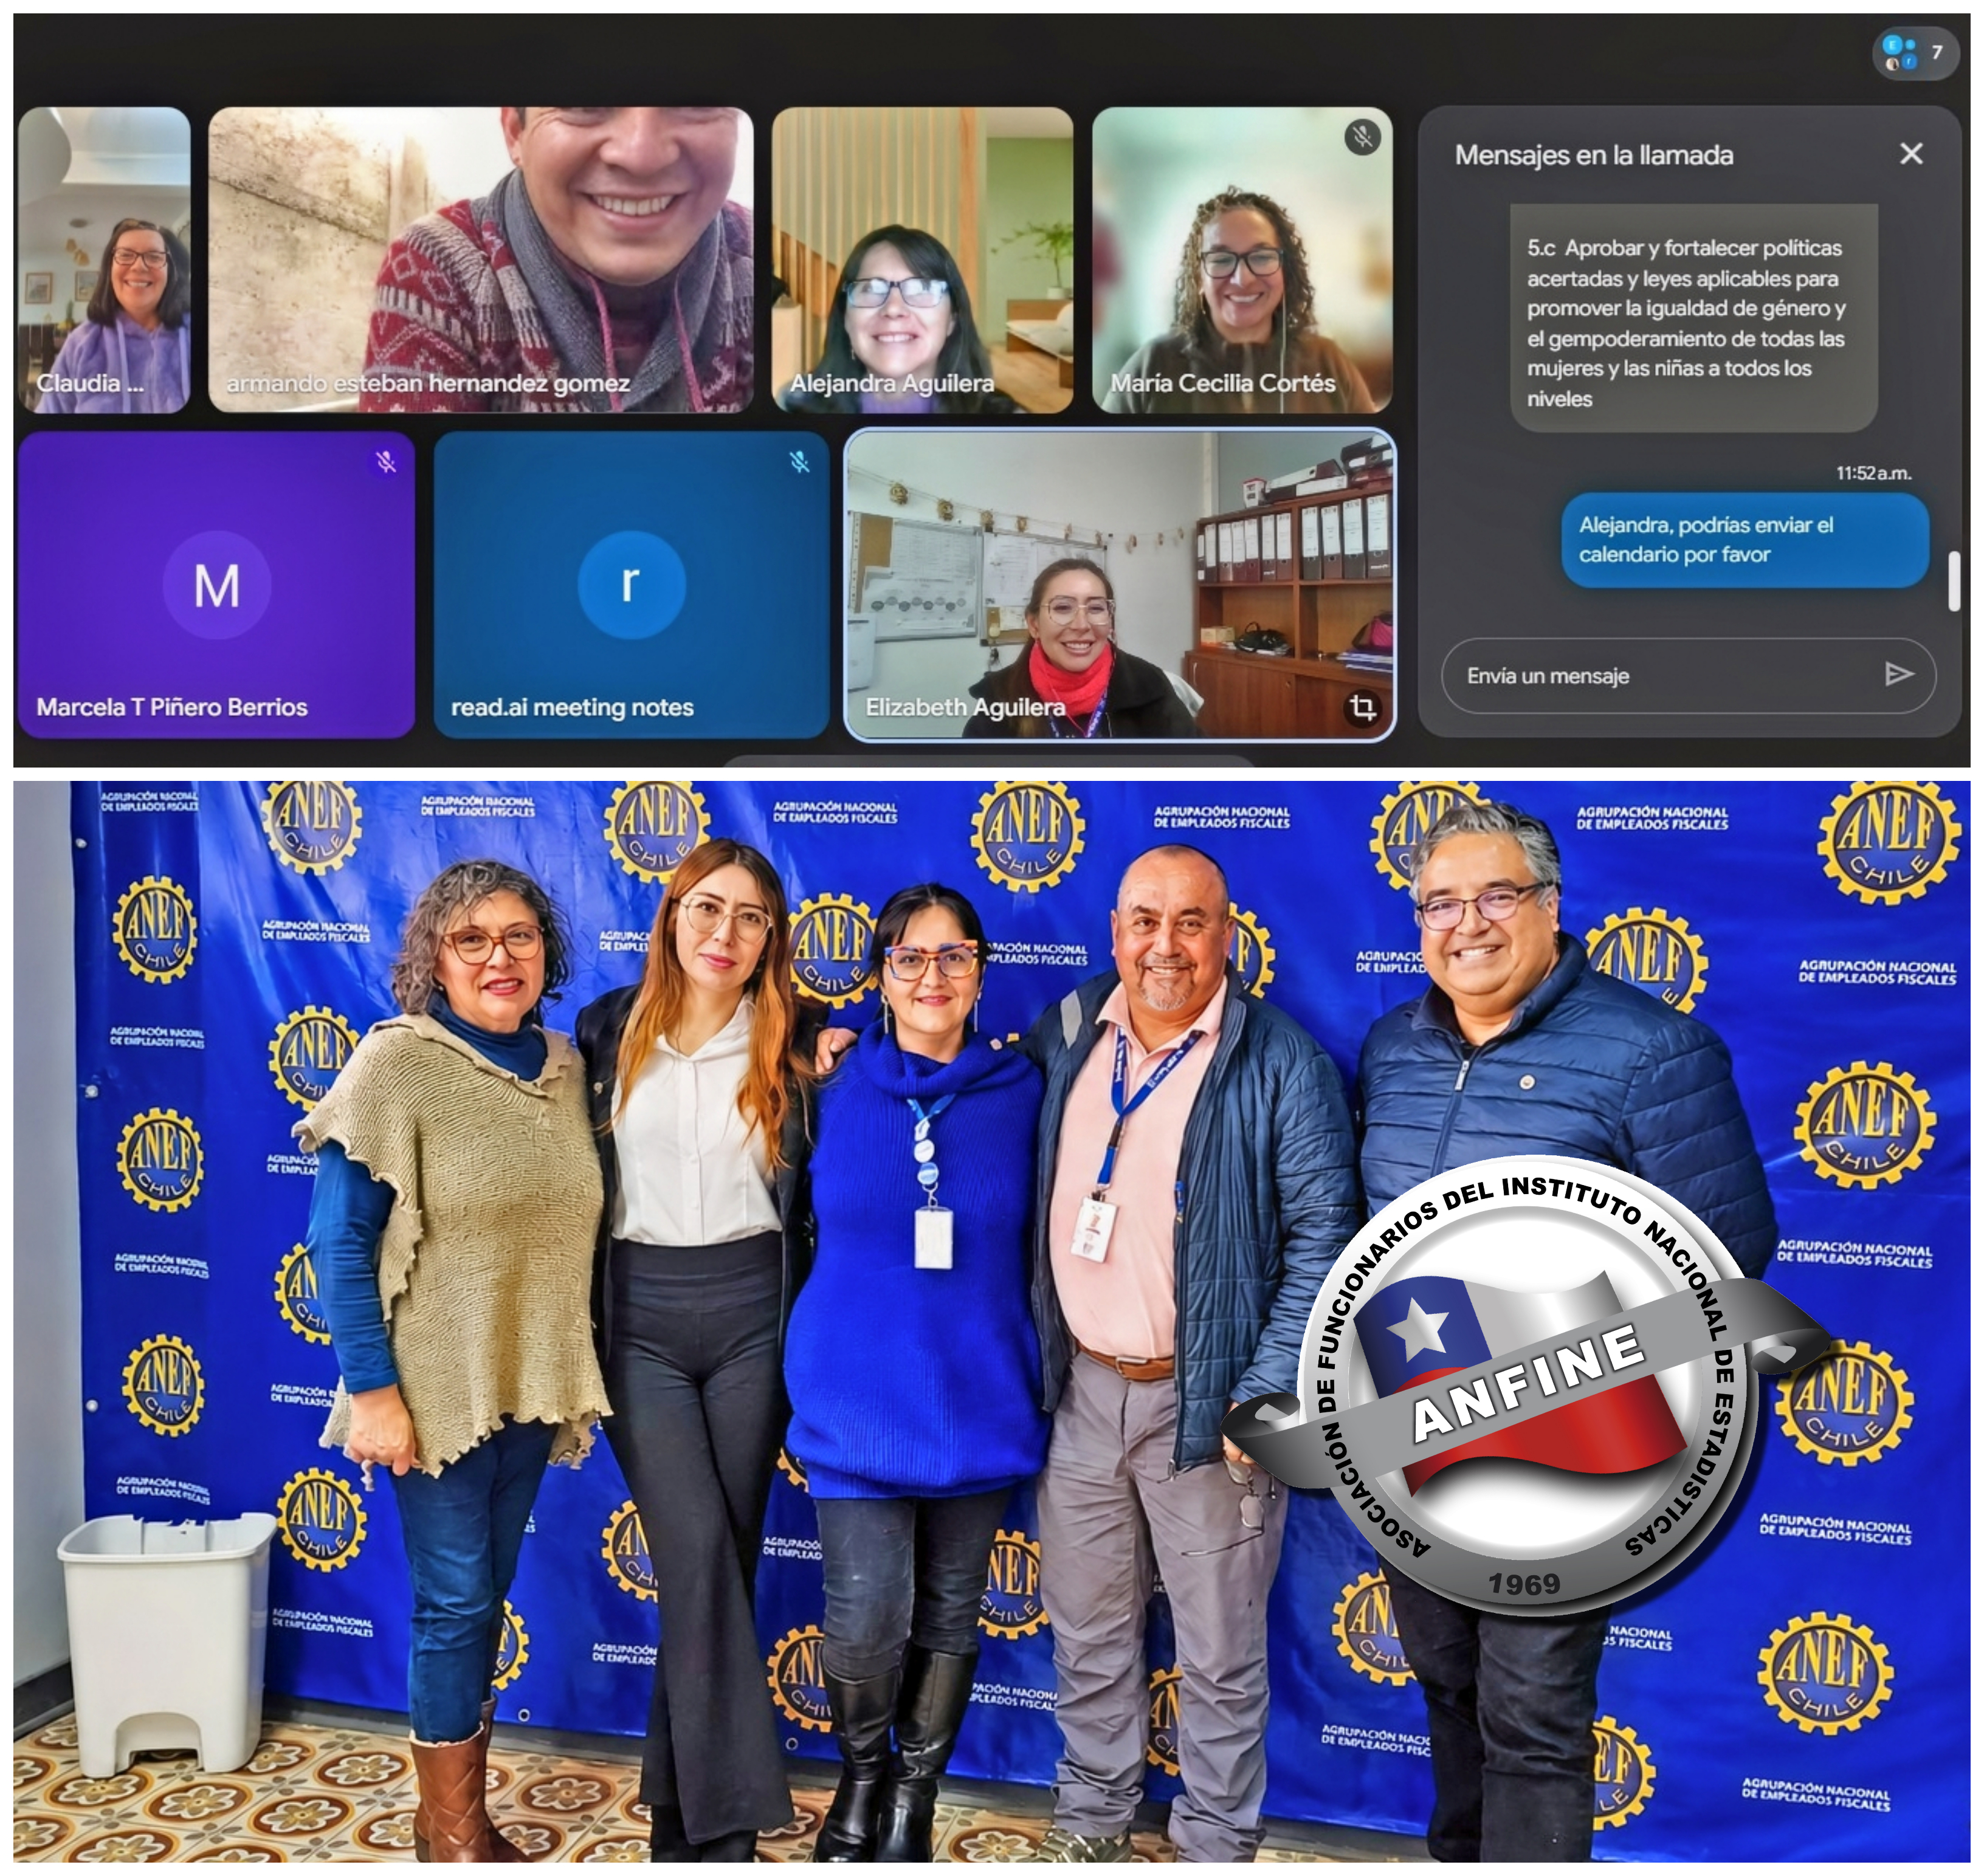1984x1876 pixels.
Task: Click the 11:52 a.m. timestamp
Action: click(x=1873, y=473)
